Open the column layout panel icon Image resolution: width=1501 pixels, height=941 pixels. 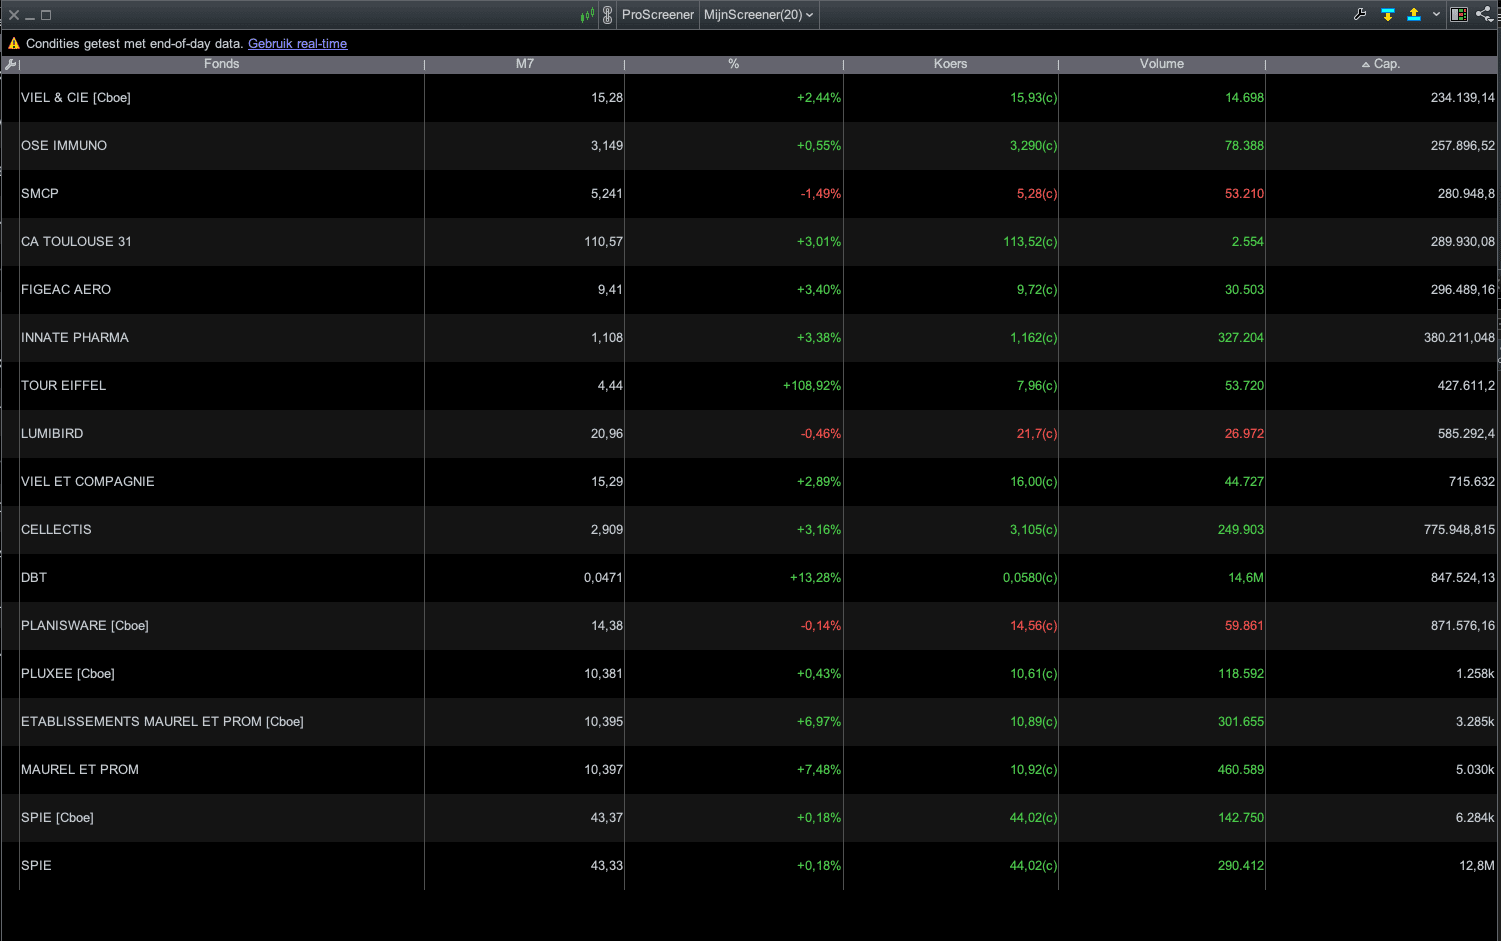pos(1459,15)
